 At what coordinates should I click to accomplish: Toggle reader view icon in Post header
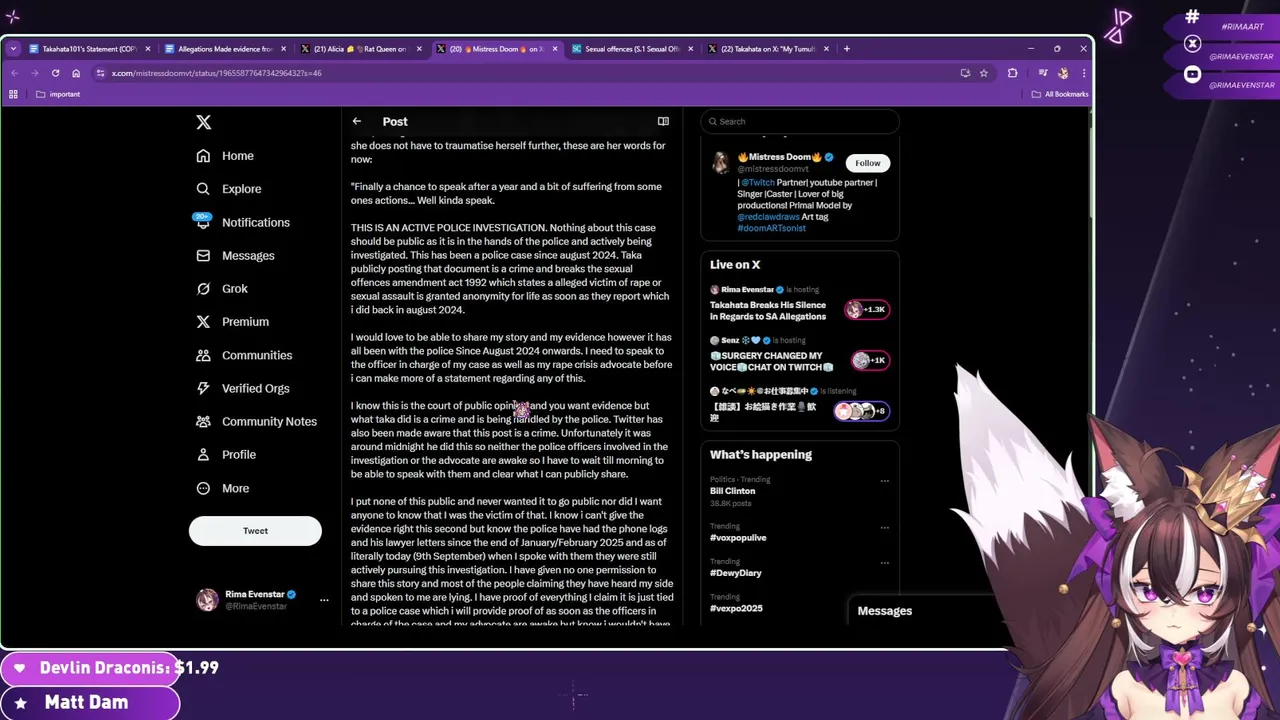663,121
